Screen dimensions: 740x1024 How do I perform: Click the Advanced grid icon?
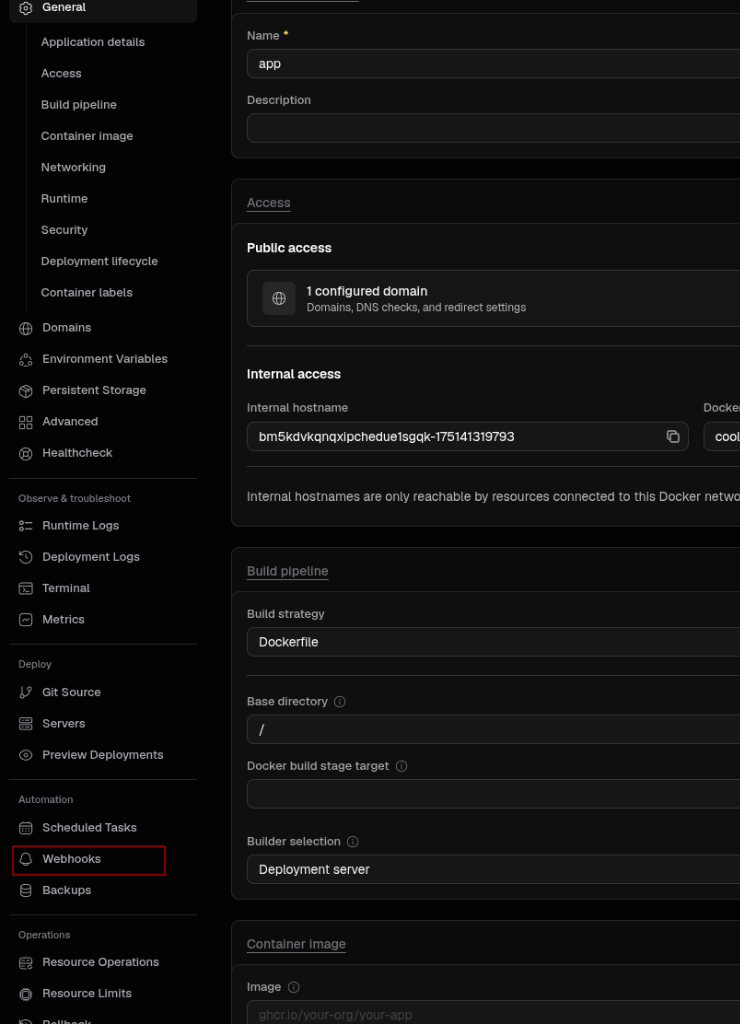[25, 422]
